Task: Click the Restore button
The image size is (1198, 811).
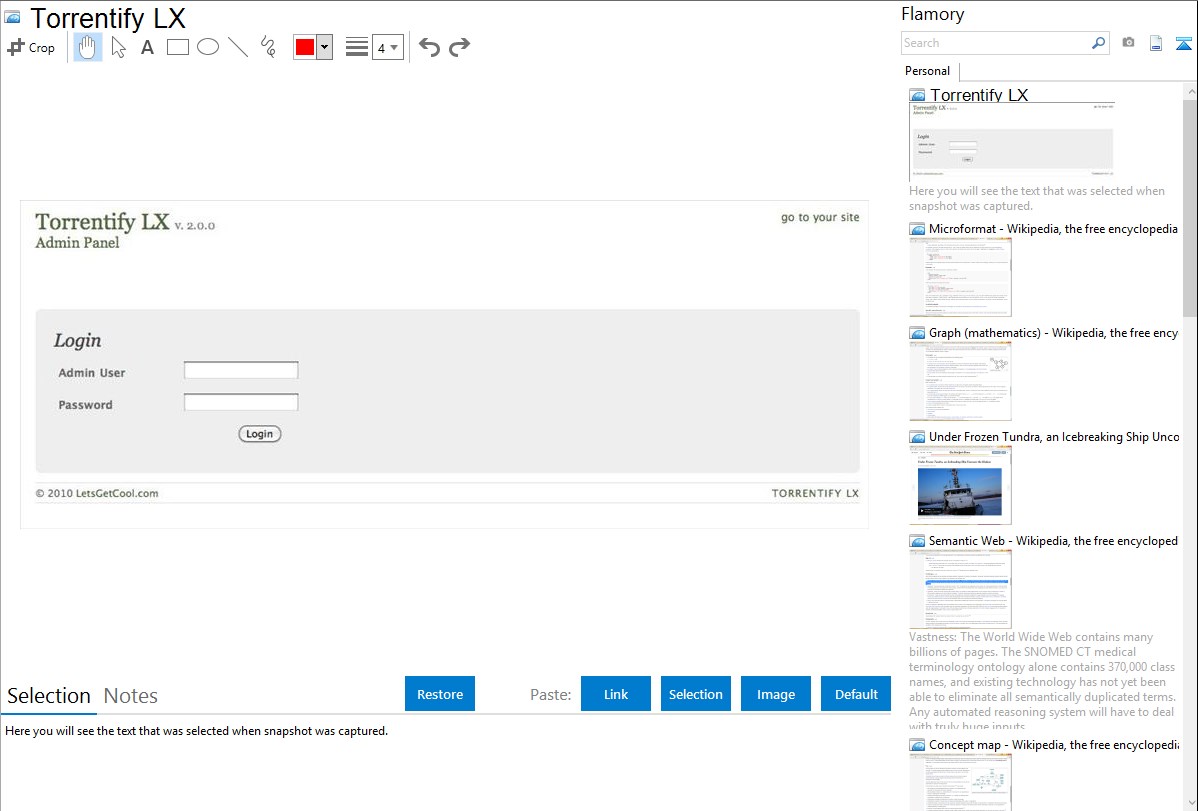Action: [x=440, y=694]
